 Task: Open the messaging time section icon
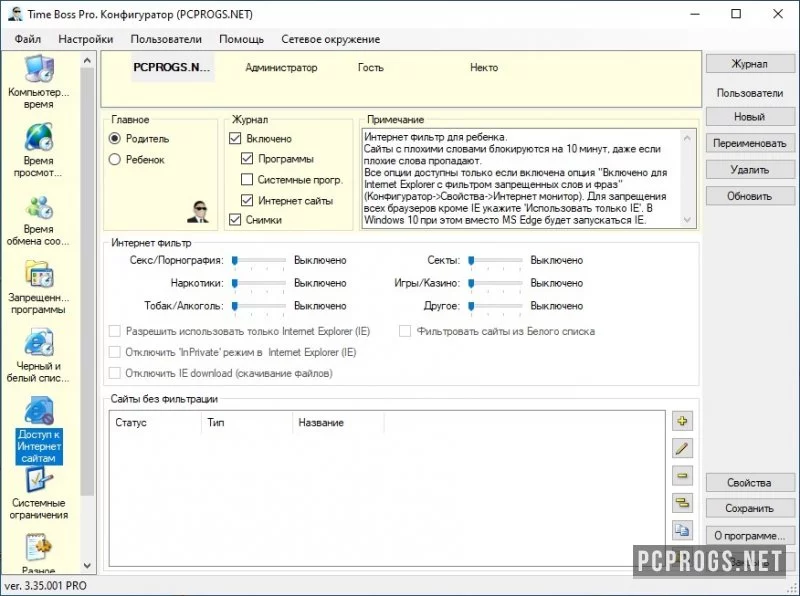39,207
